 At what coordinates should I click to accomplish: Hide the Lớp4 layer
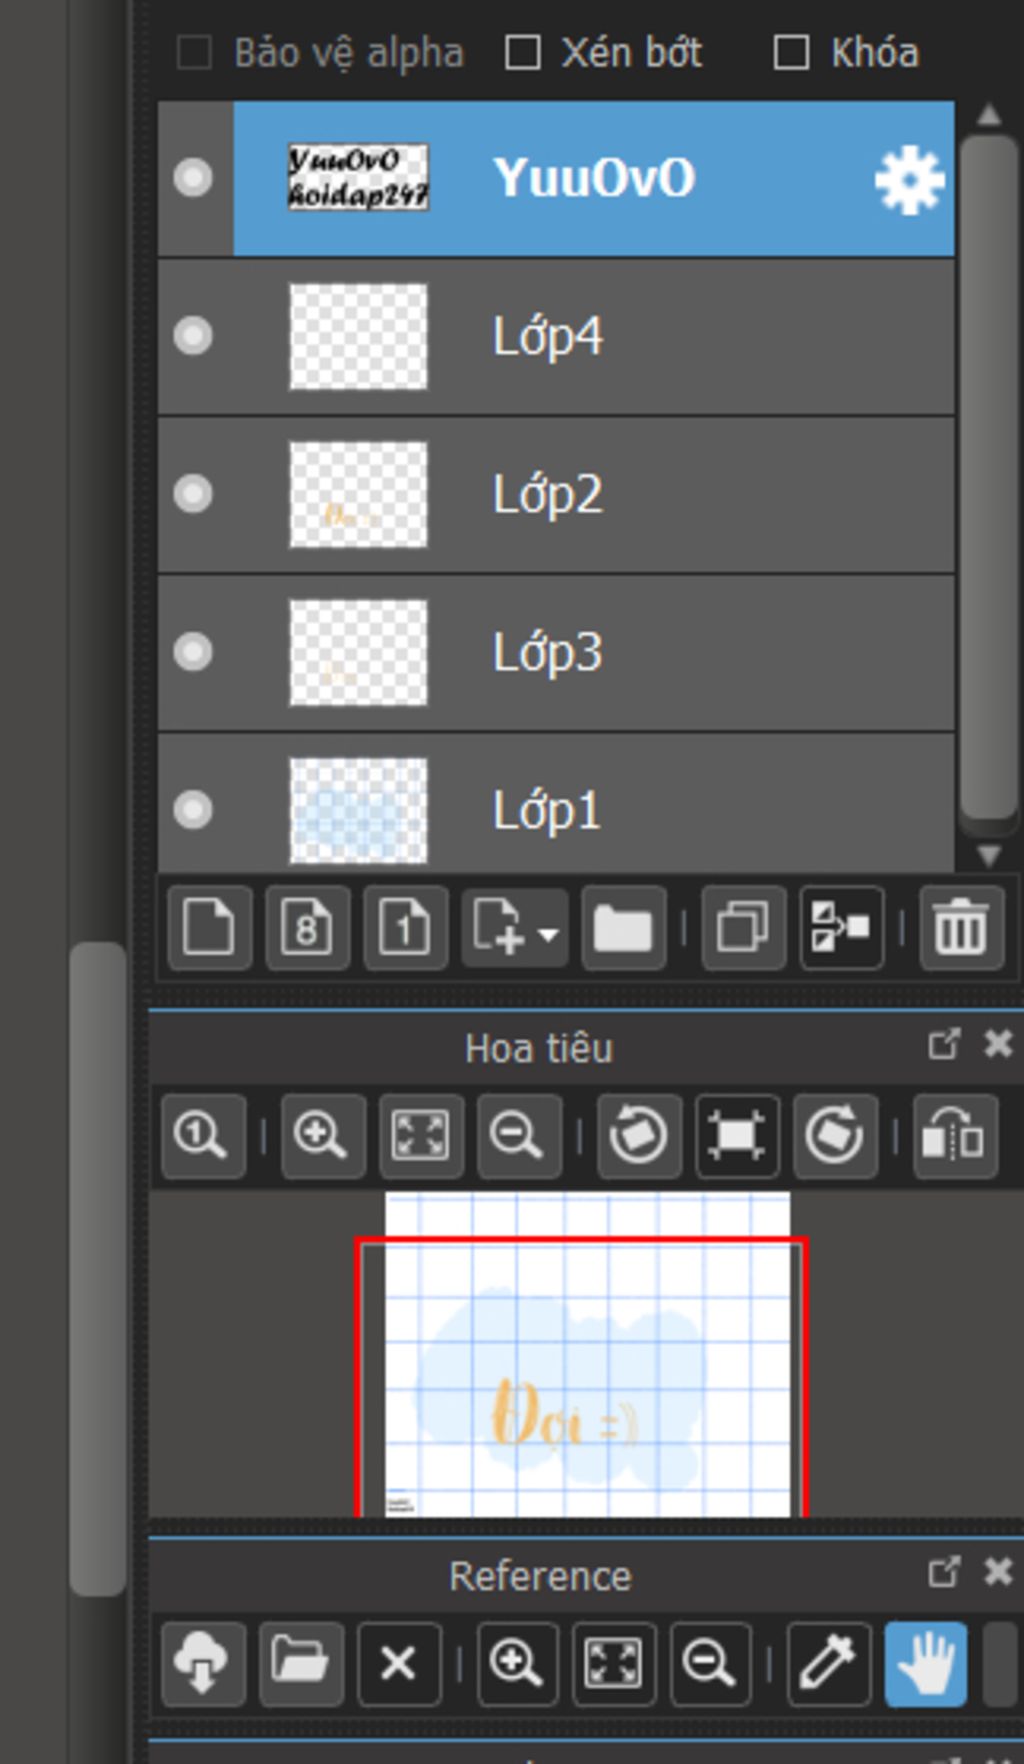193,336
